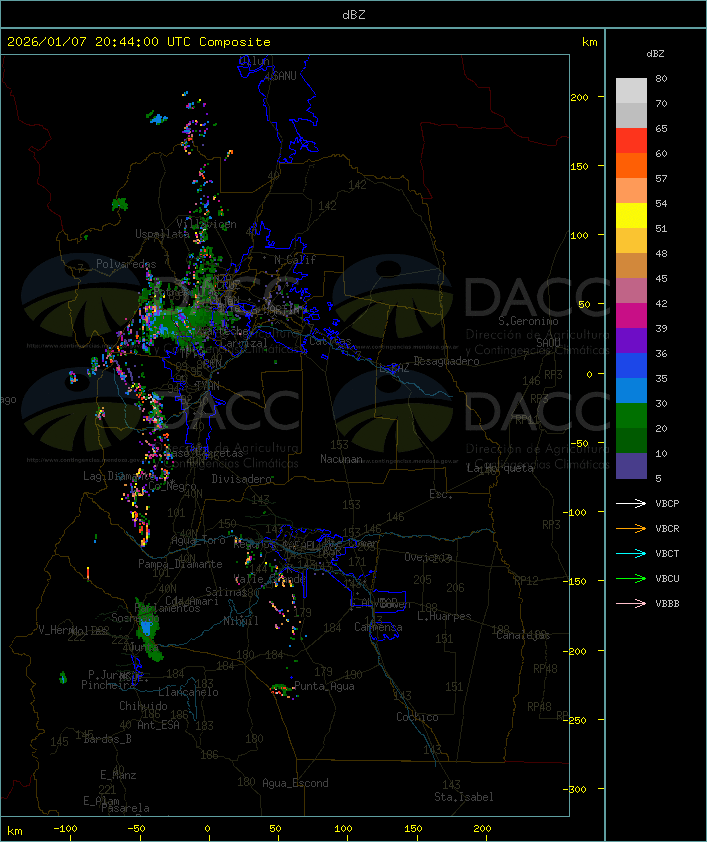Click the E_Manz map label
The height and width of the screenshot is (842, 707).
118,775
